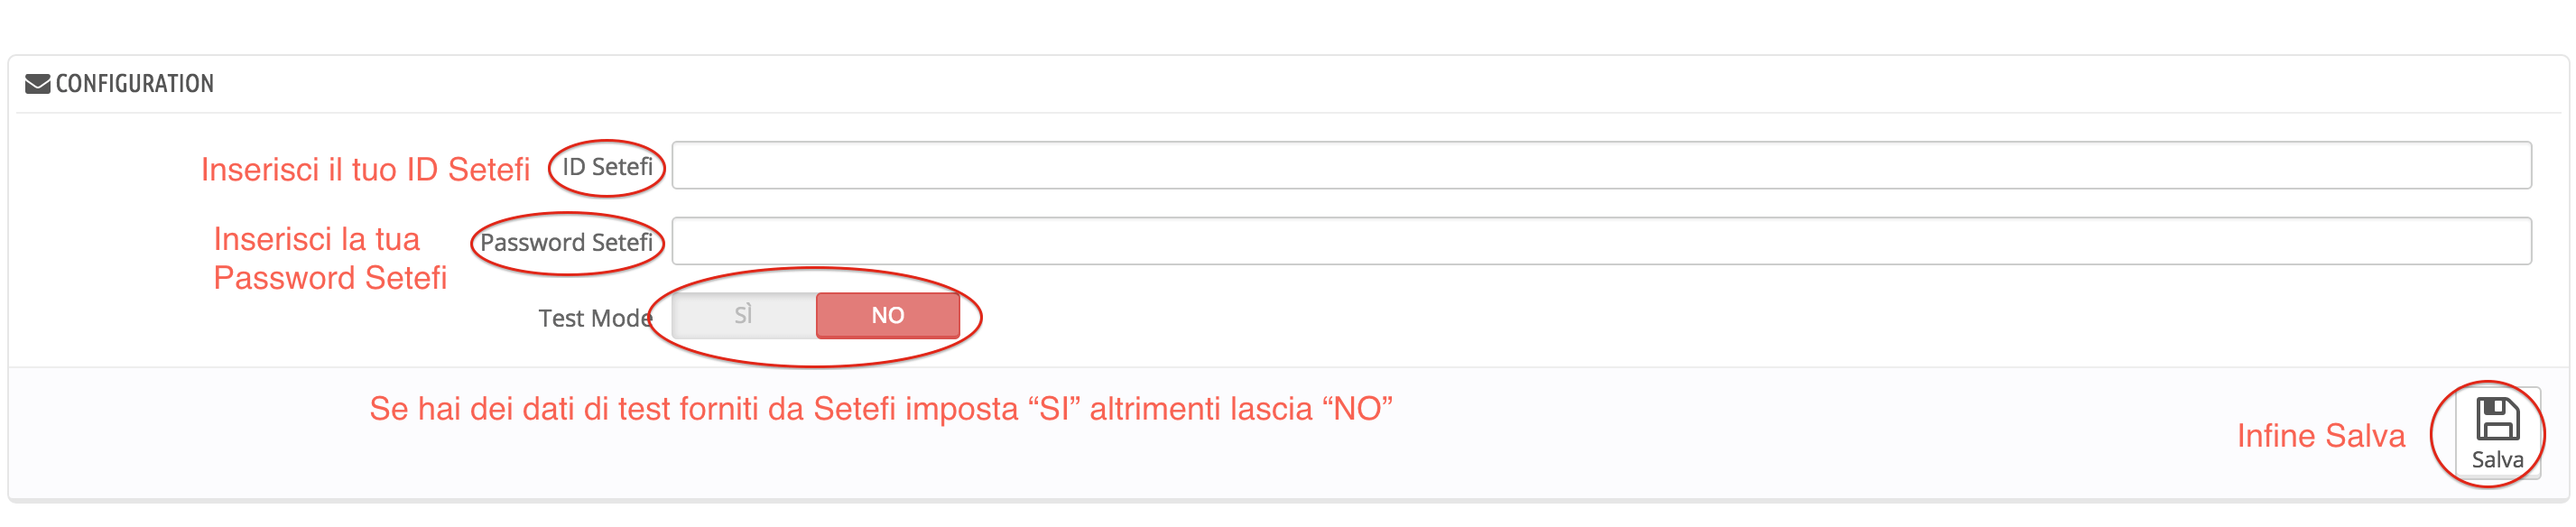
Task: Click the grey footer bar of the panel
Action: point(1288,433)
